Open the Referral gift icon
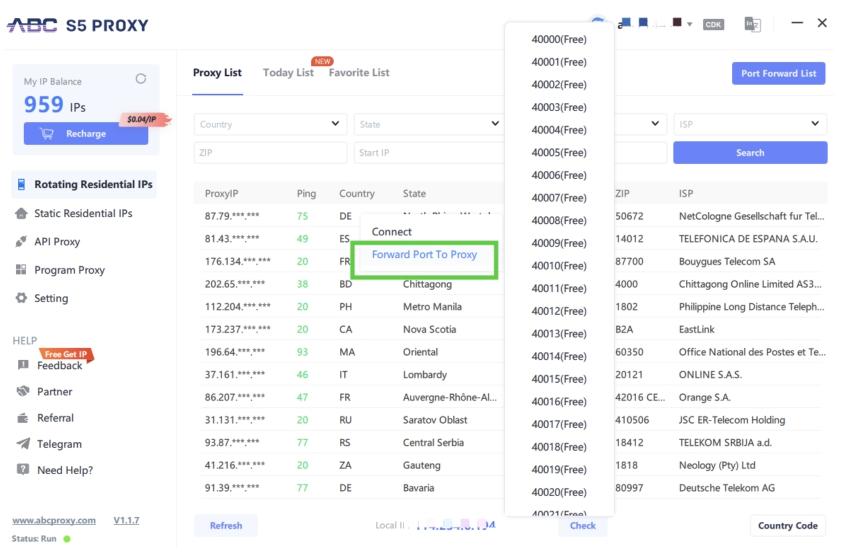 [x=23, y=418]
